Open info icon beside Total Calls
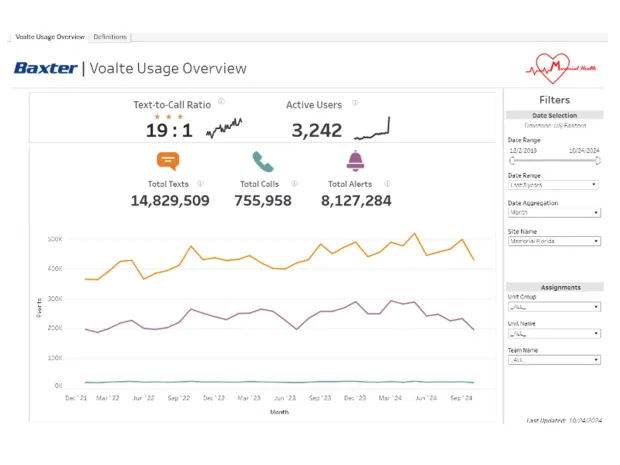Image resolution: width=620 pixels, height=465 pixels. pos(295,183)
